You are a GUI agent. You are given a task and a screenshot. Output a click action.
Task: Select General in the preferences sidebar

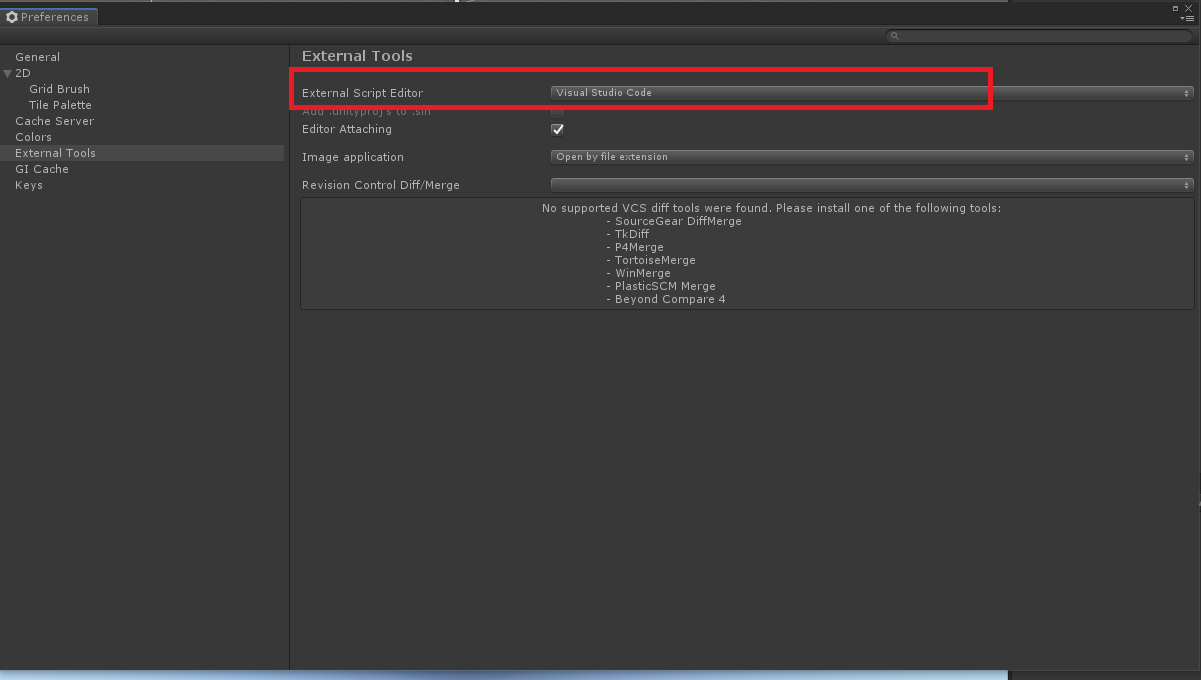tap(37, 57)
